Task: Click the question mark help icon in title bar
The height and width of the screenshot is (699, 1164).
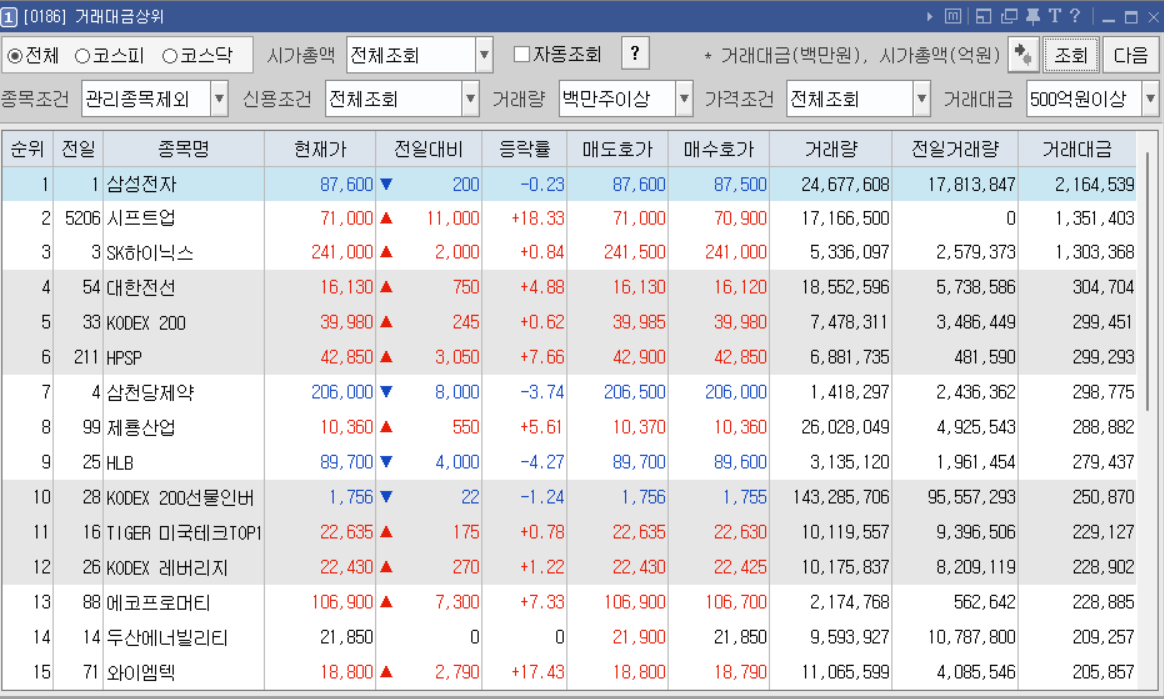Action: pos(1075,16)
